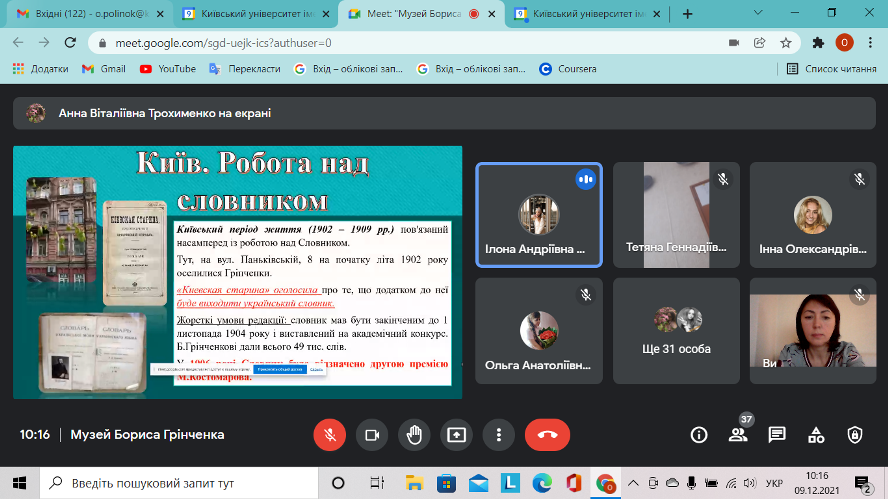Screen dimensions: 888x499
Task: Open Cortana circle icon on taskbar
Action: tap(338, 483)
